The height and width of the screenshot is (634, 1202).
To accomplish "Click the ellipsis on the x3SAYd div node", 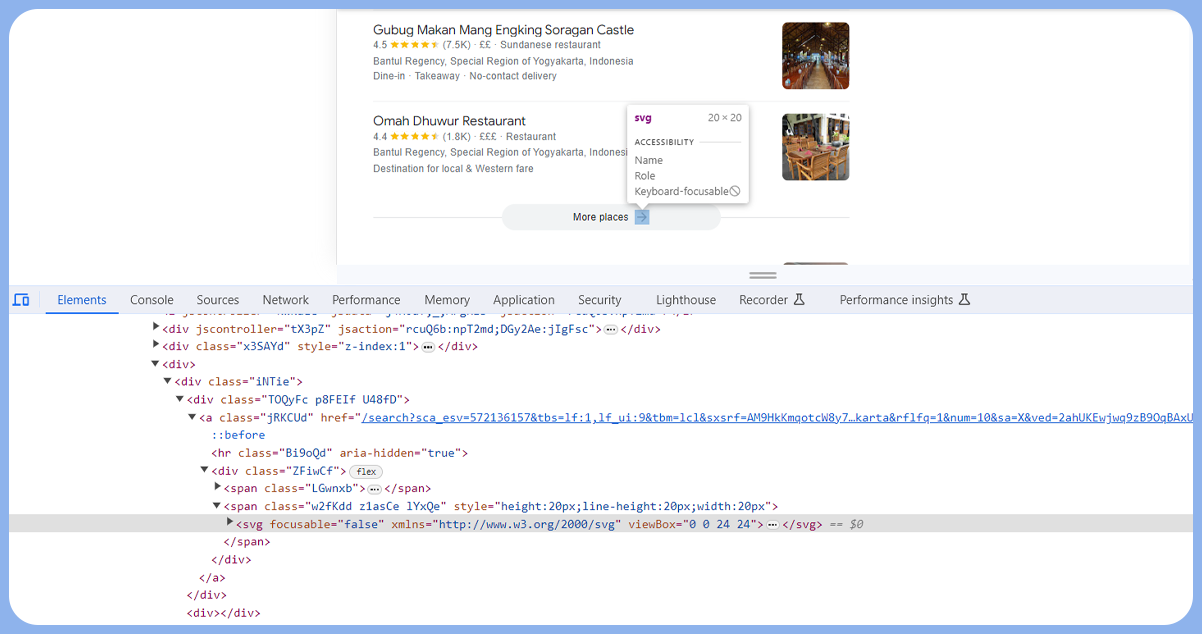I will 427,346.
